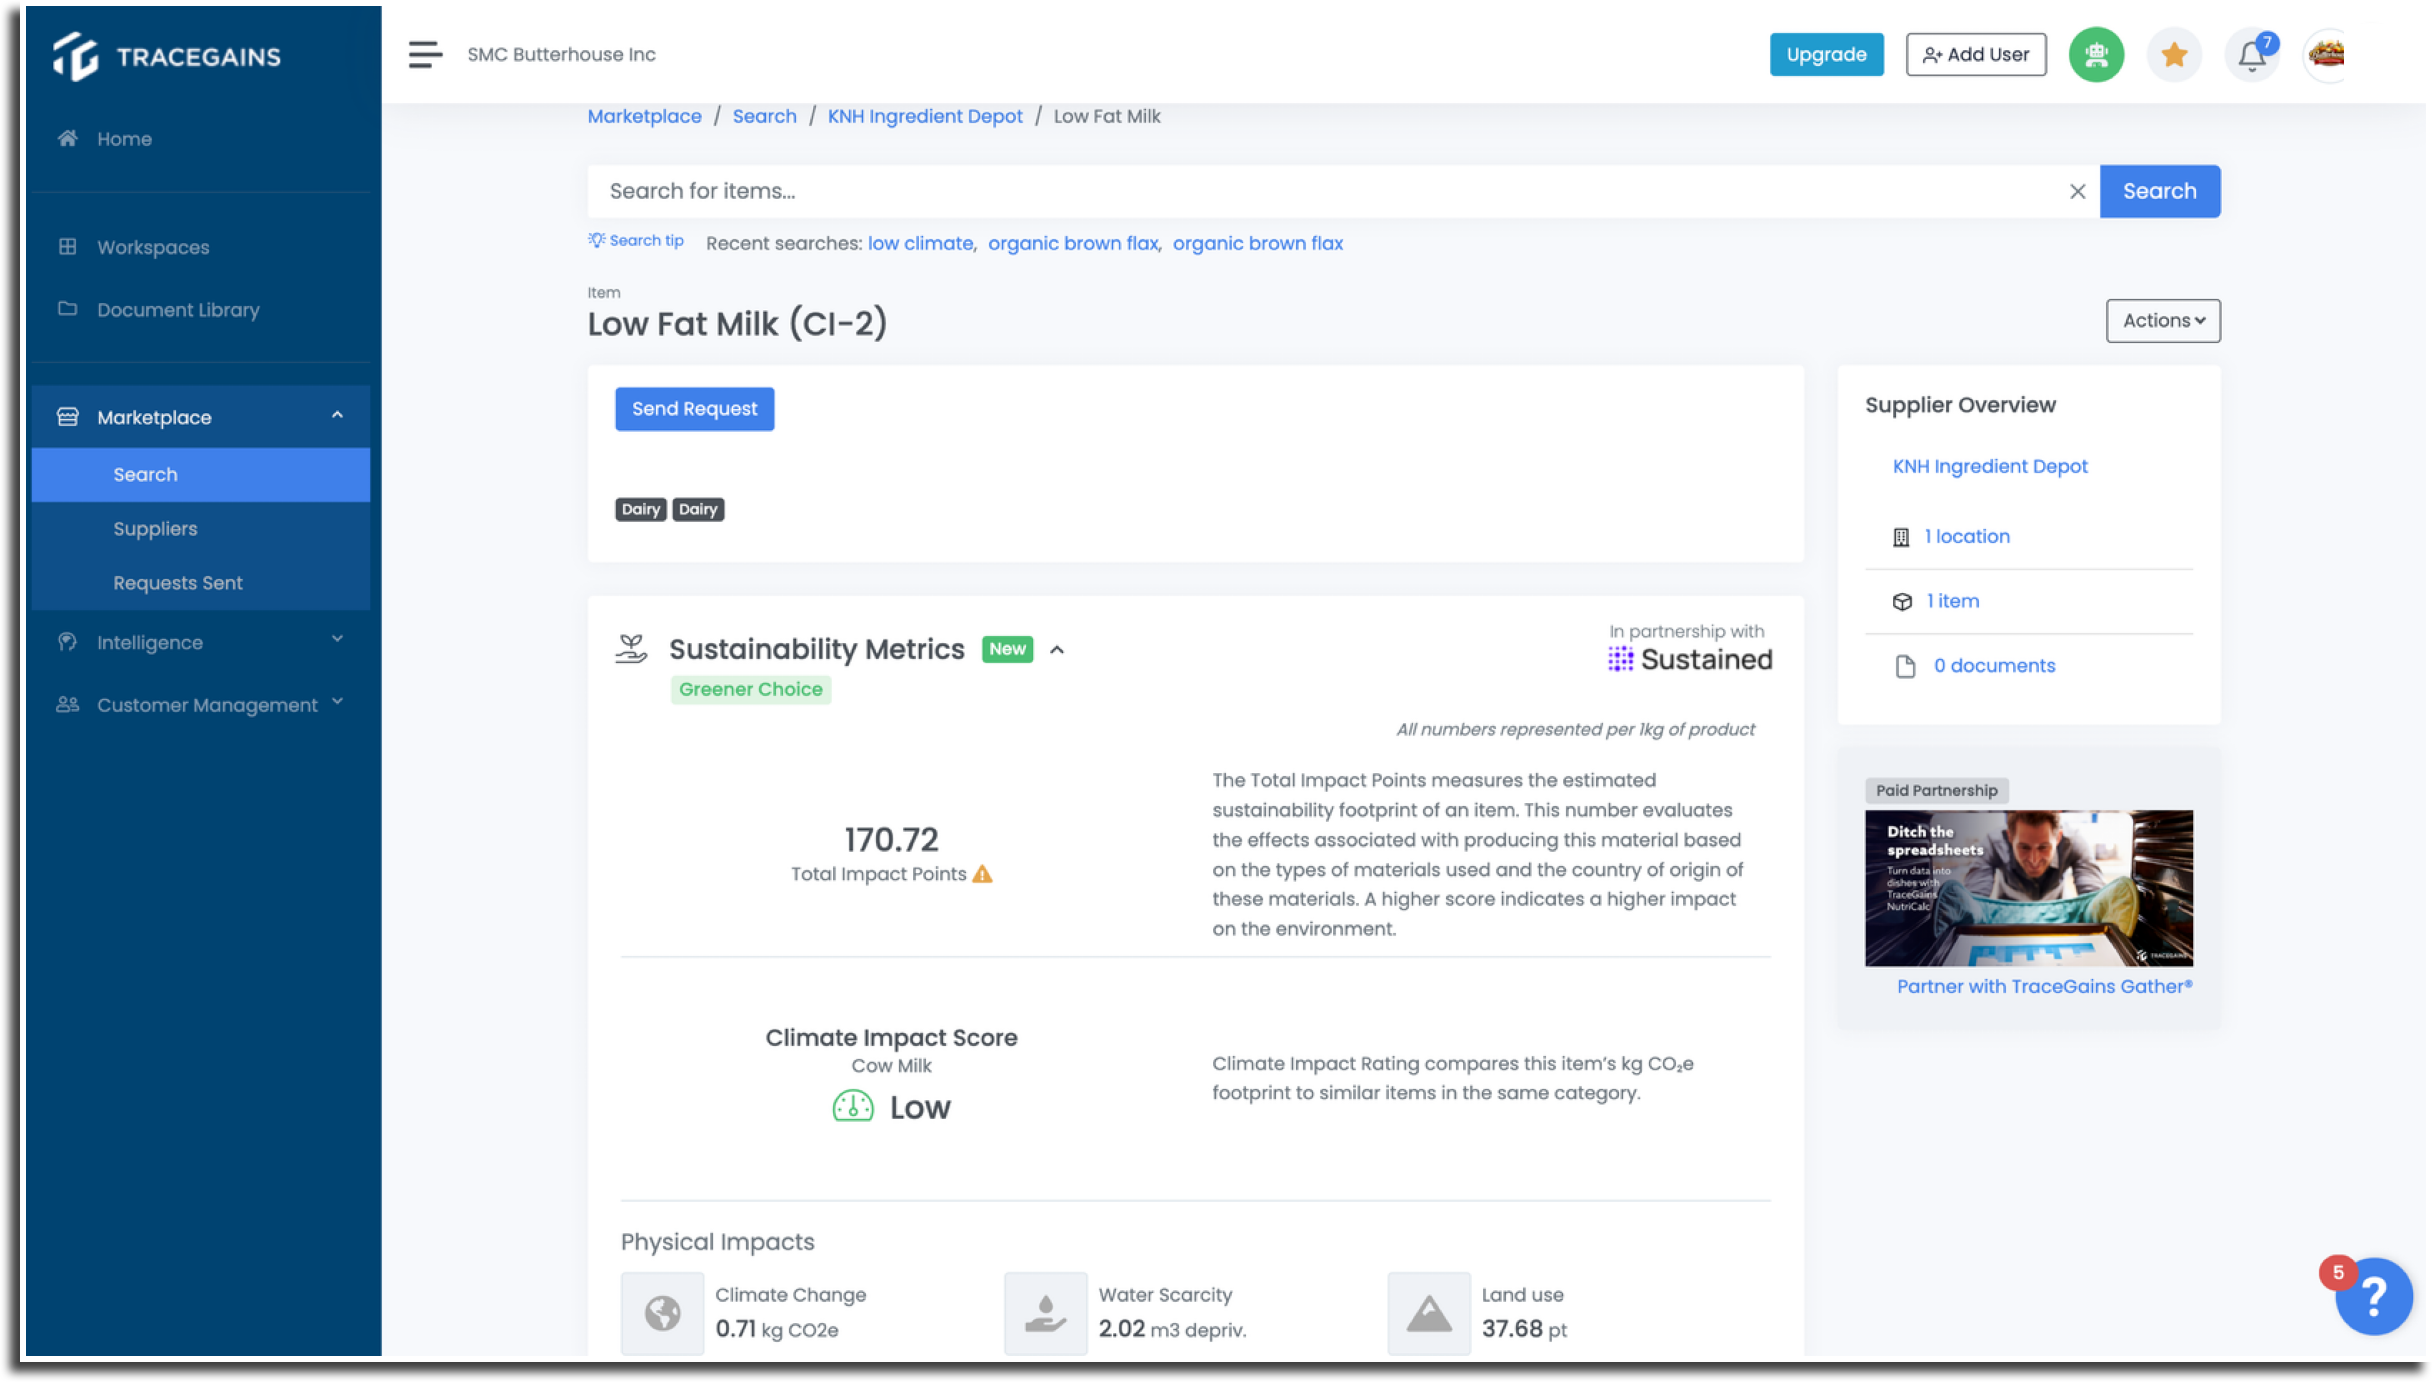Click the Workspaces grid icon
2432x1382 pixels.
(67, 246)
